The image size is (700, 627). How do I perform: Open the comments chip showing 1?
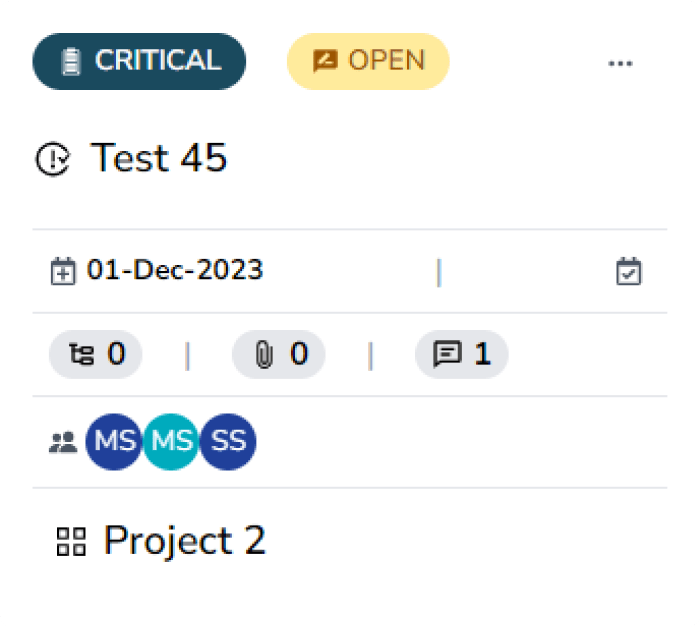(461, 354)
